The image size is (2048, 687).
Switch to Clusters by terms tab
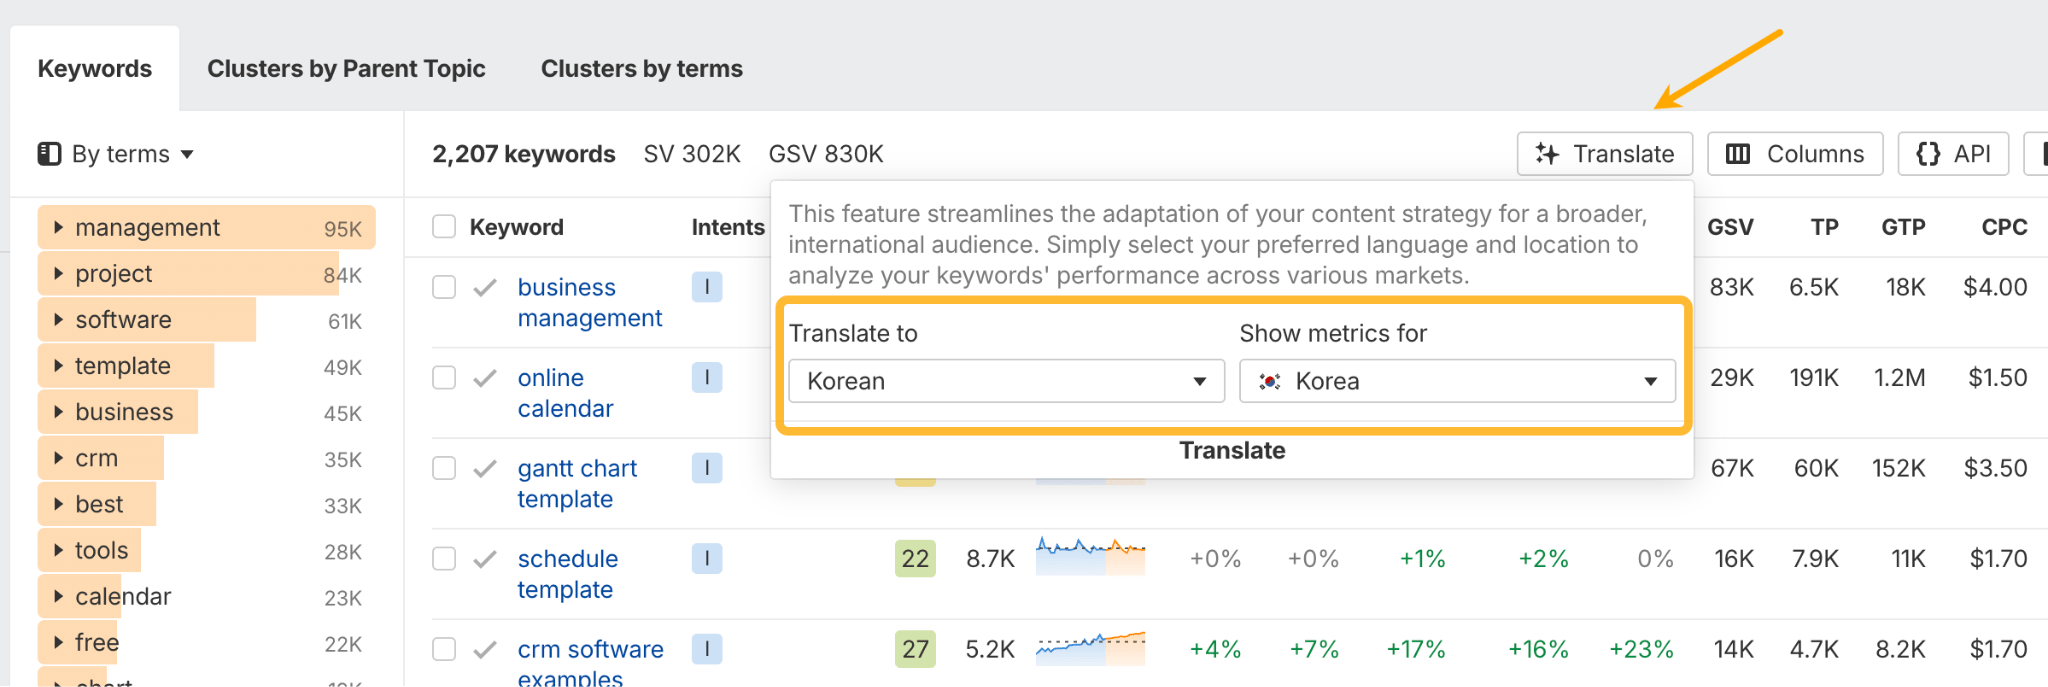click(641, 68)
